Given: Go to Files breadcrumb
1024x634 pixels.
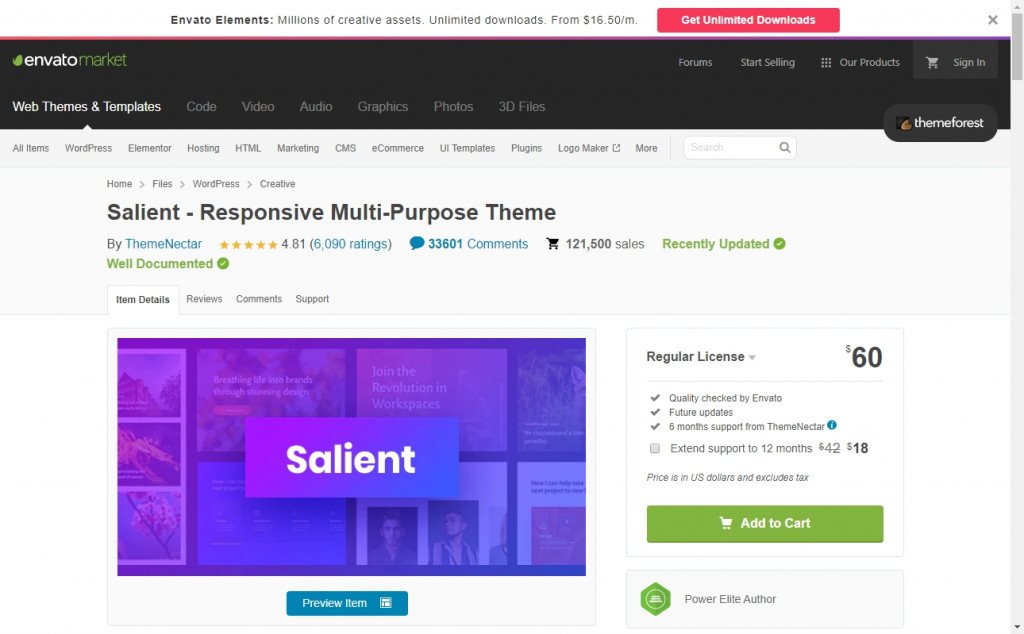Looking at the screenshot, I should (162, 184).
